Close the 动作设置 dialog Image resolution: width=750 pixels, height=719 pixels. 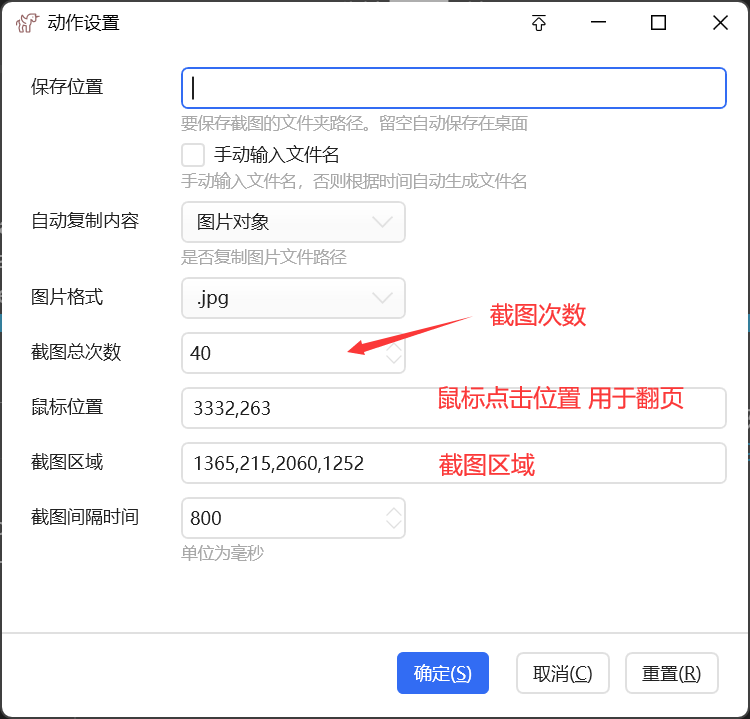720,22
